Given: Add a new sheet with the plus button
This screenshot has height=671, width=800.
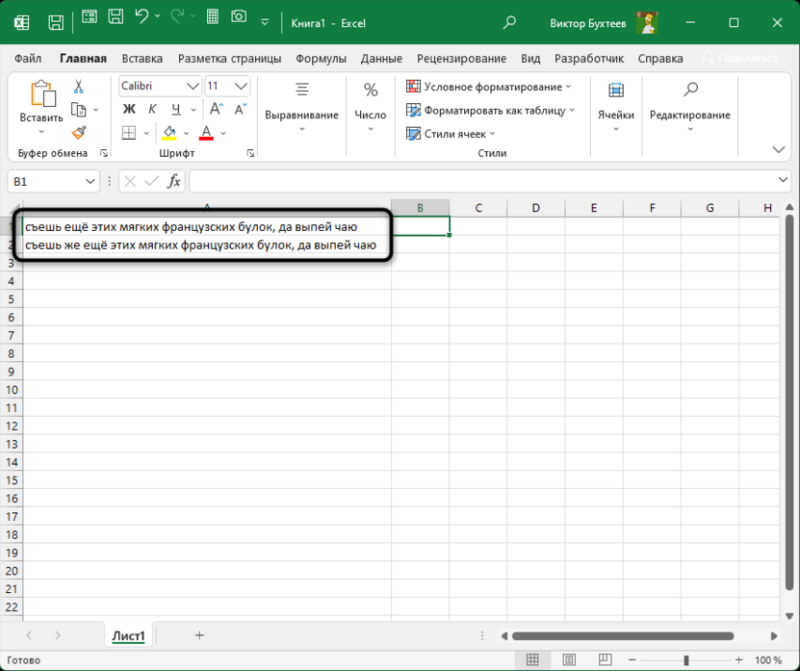Looking at the screenshot, I should (199, 635).
